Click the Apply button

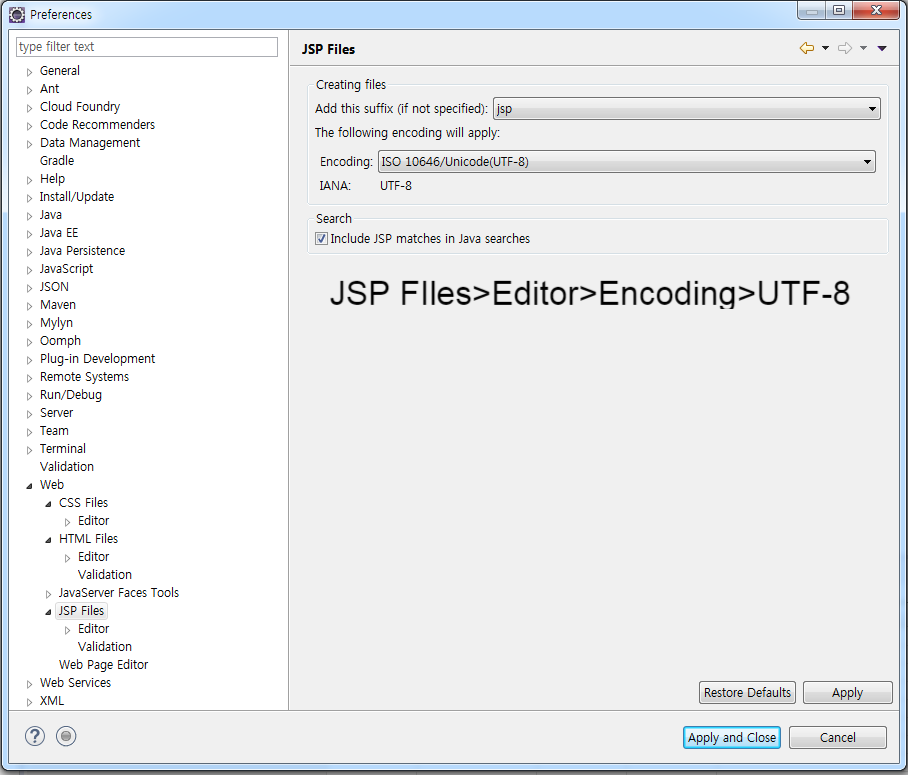point(847,693)
